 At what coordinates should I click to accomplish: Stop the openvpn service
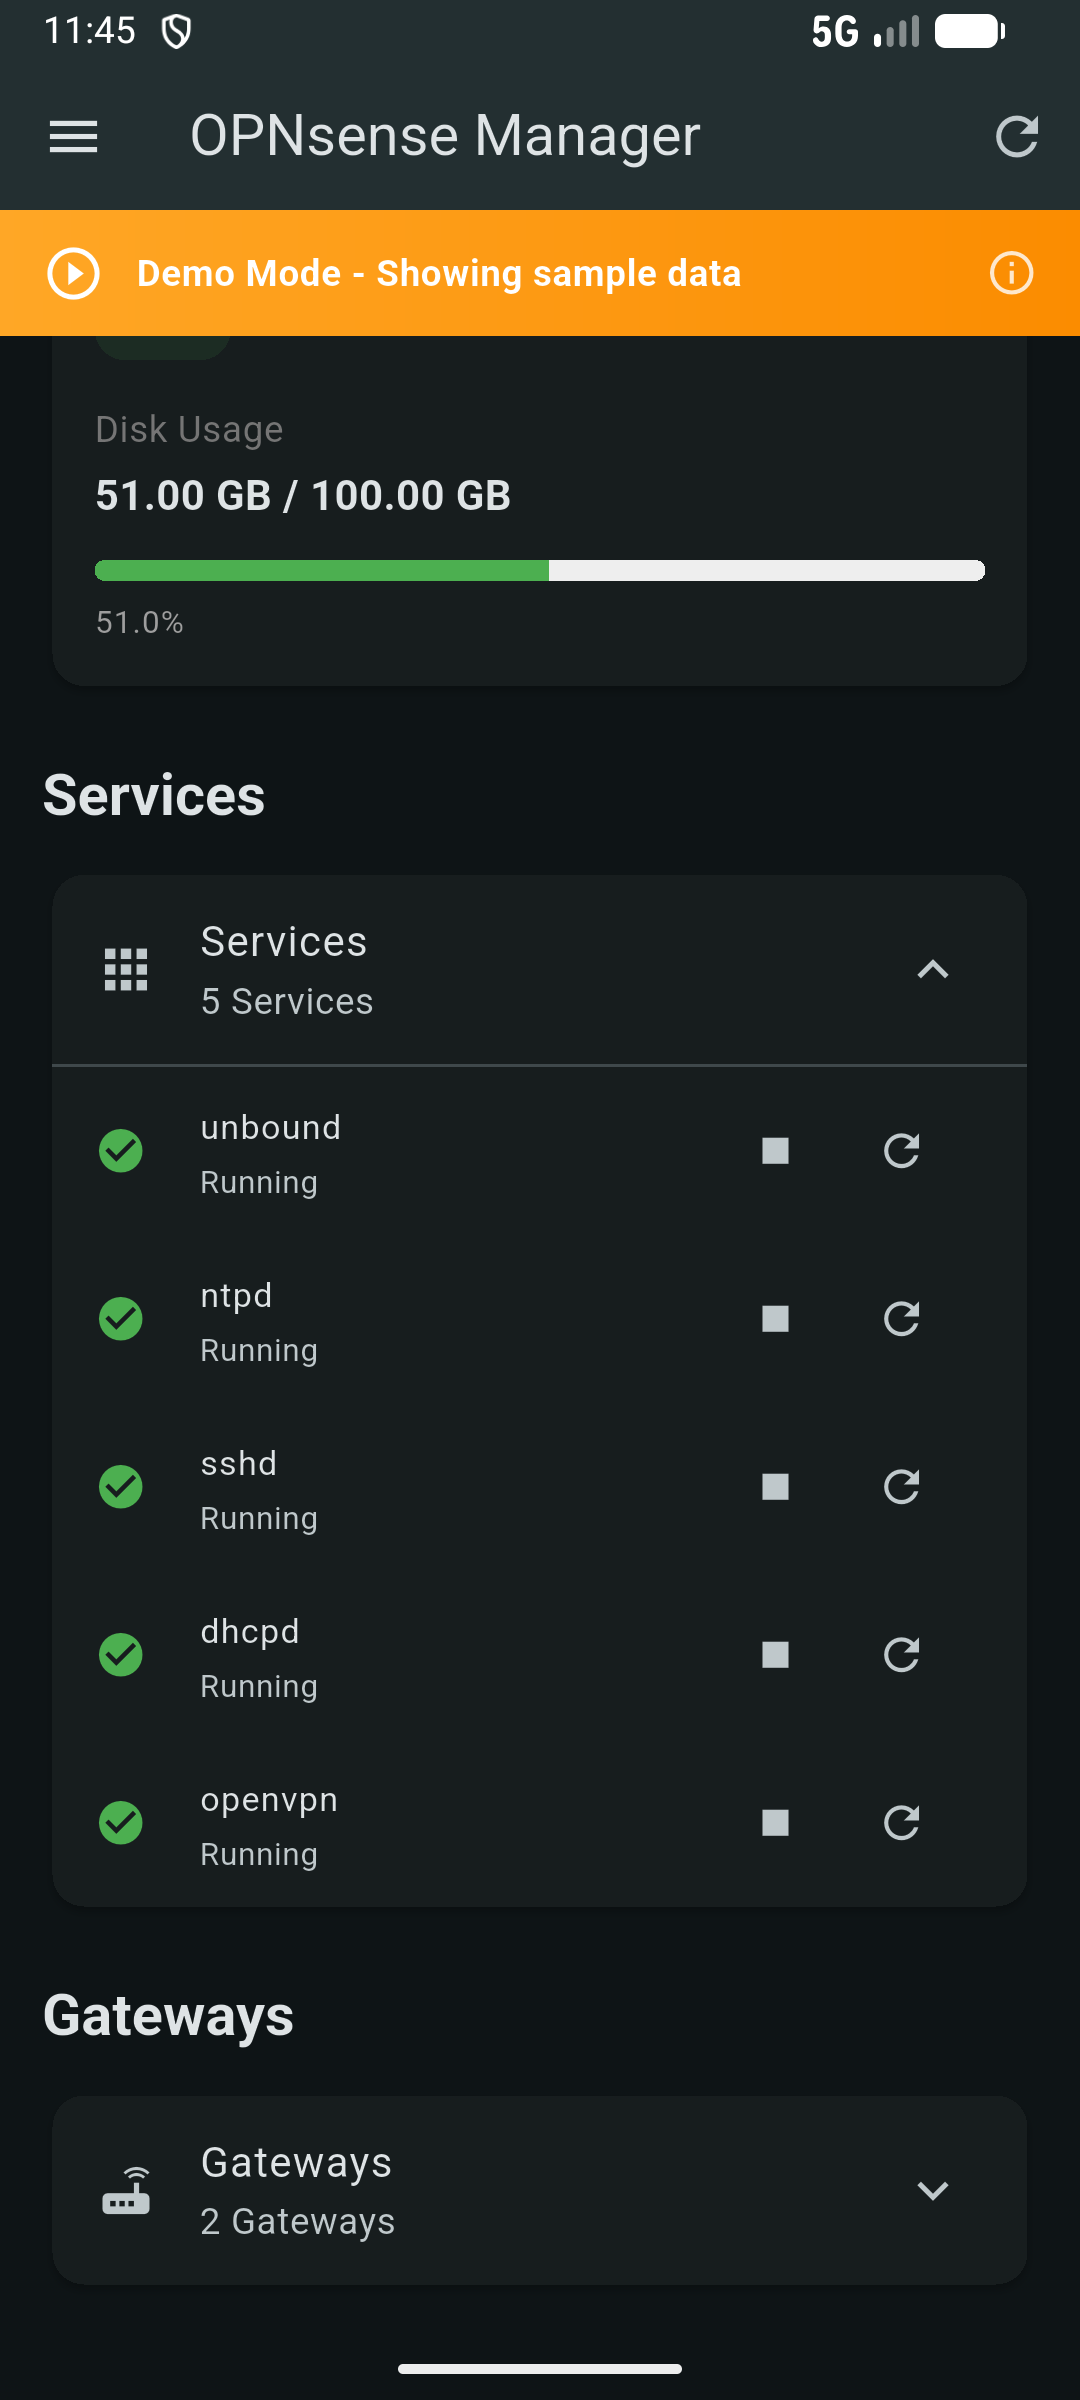click(775, 1823)
